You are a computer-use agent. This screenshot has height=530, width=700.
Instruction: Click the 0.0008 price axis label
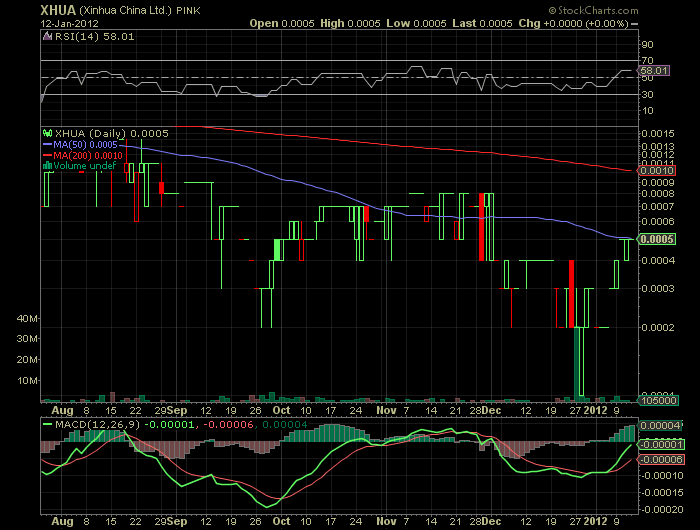[658, 193]
